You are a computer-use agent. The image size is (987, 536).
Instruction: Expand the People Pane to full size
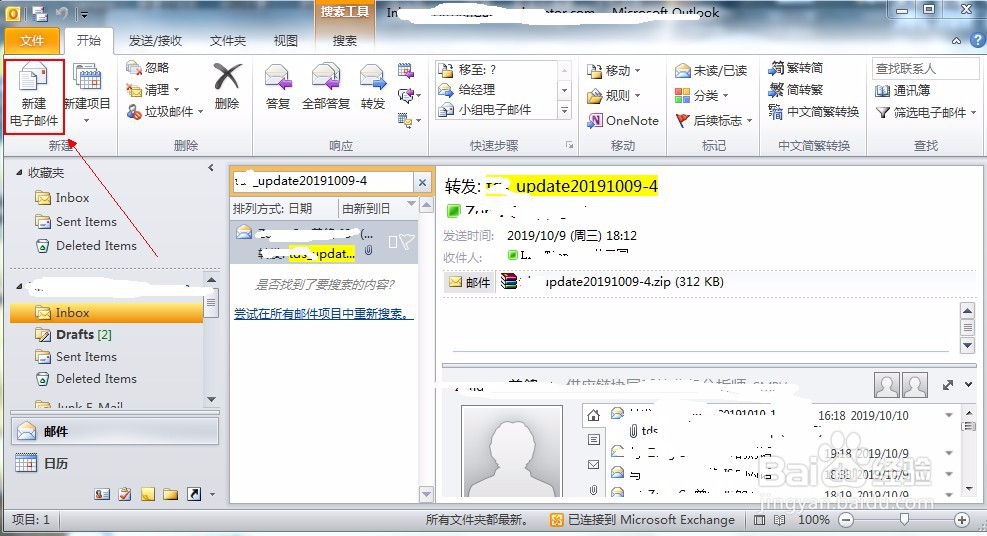pos(947,385)
